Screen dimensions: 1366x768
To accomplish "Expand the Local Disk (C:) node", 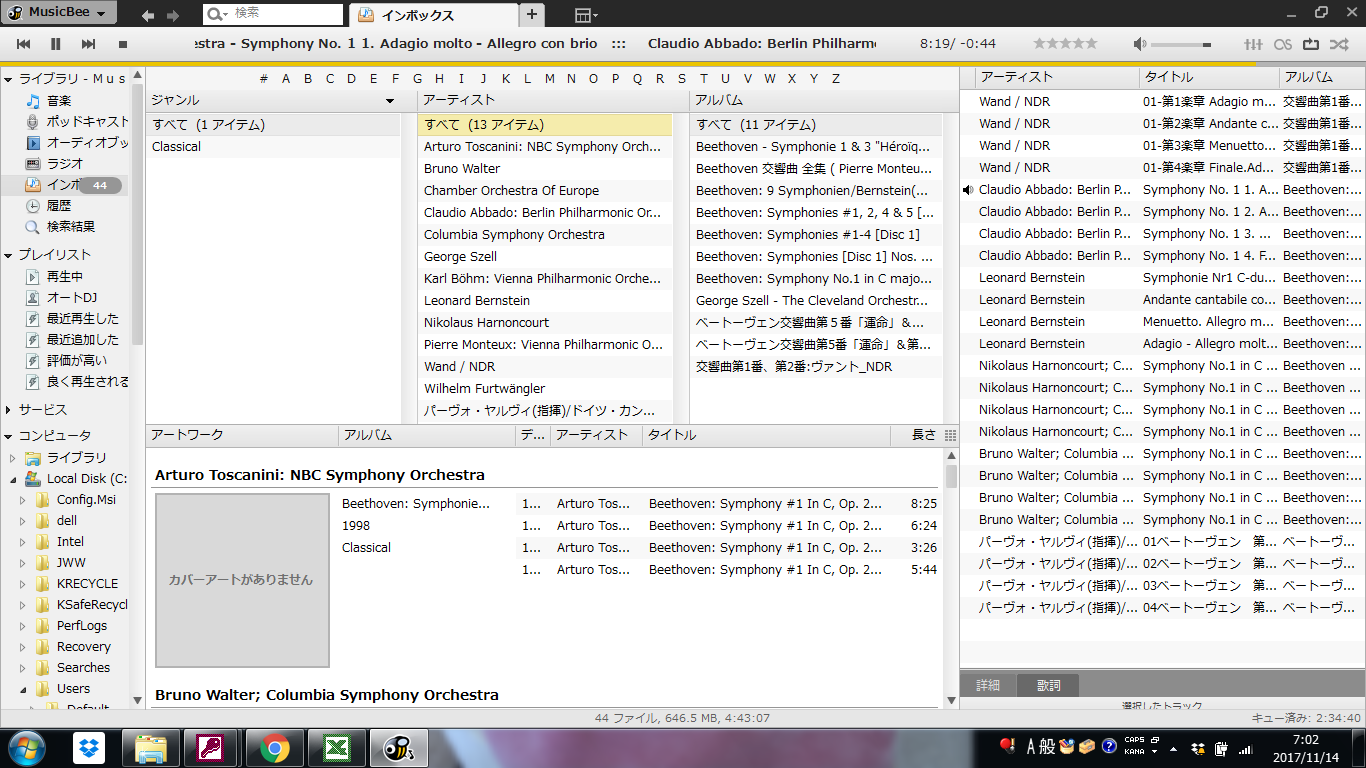I will coord(14,479).
